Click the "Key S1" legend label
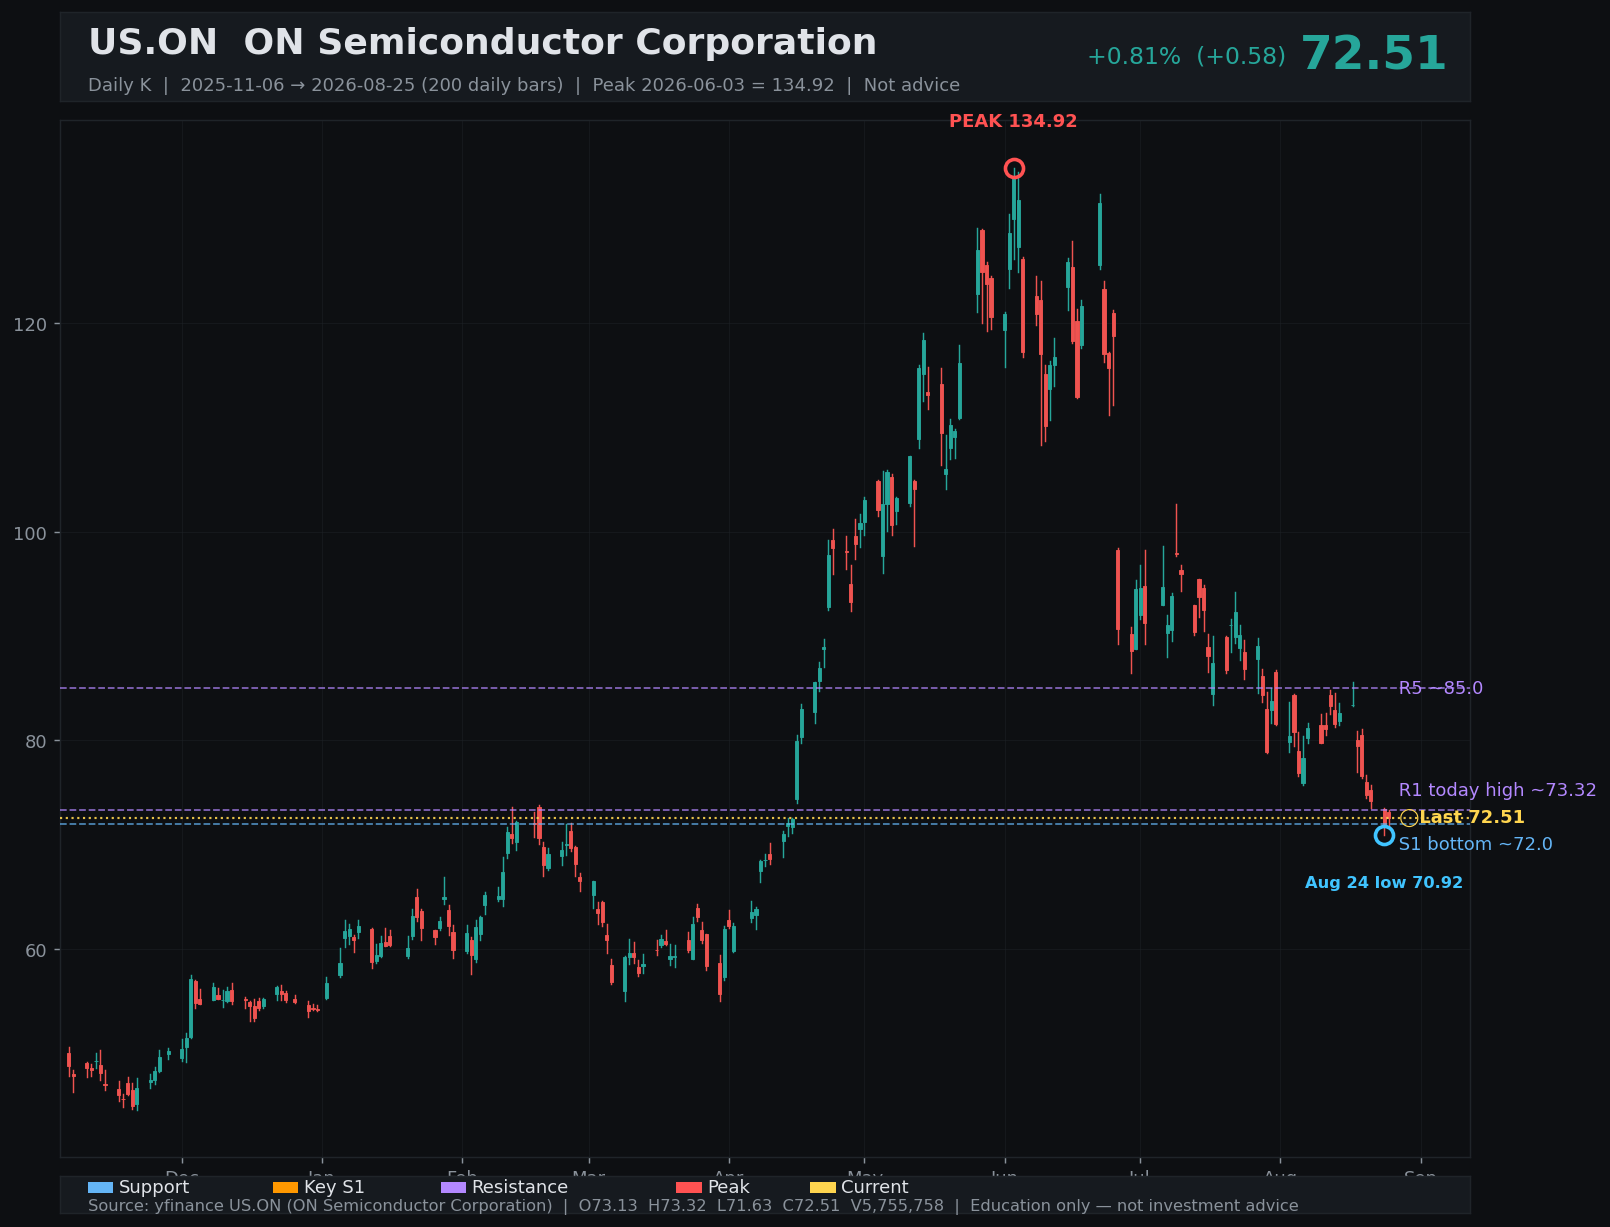Screen dimensions: 1610x1227 (334, 1187)
